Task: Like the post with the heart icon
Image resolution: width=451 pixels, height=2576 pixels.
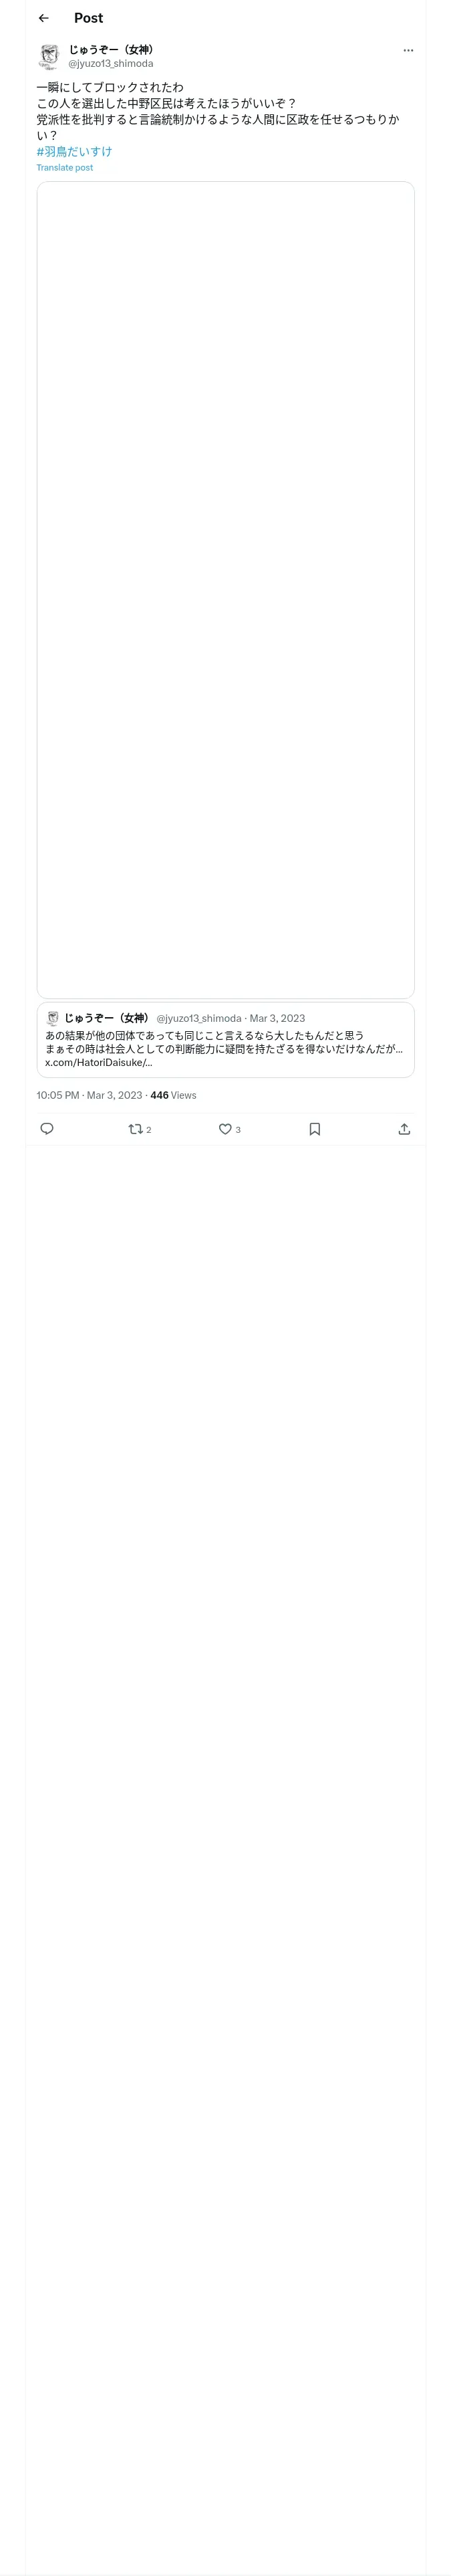Action: click(x=225, y=1129)
